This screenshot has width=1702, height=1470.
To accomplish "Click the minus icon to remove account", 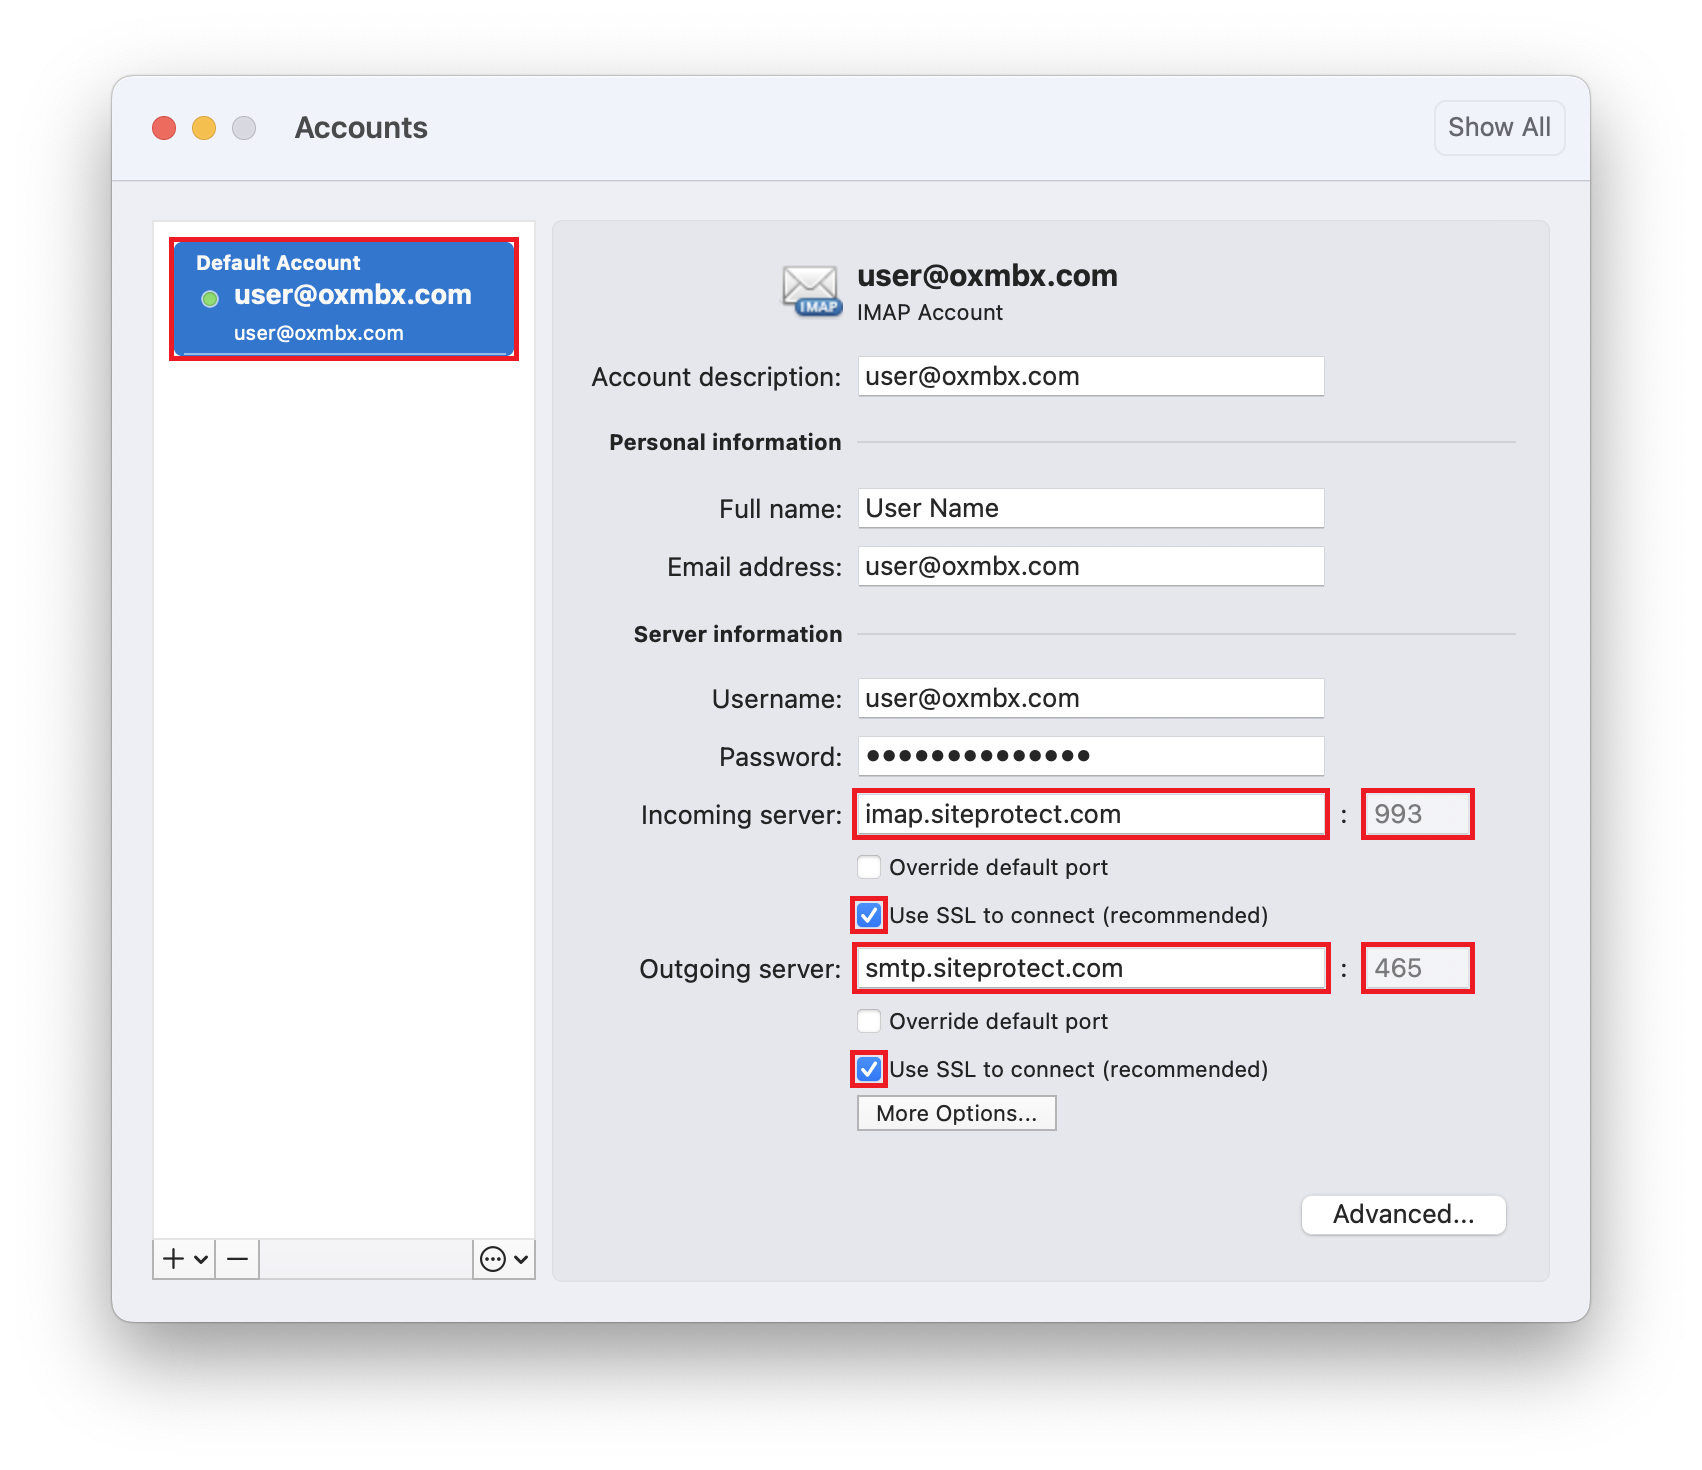I will coord(237,1259).
